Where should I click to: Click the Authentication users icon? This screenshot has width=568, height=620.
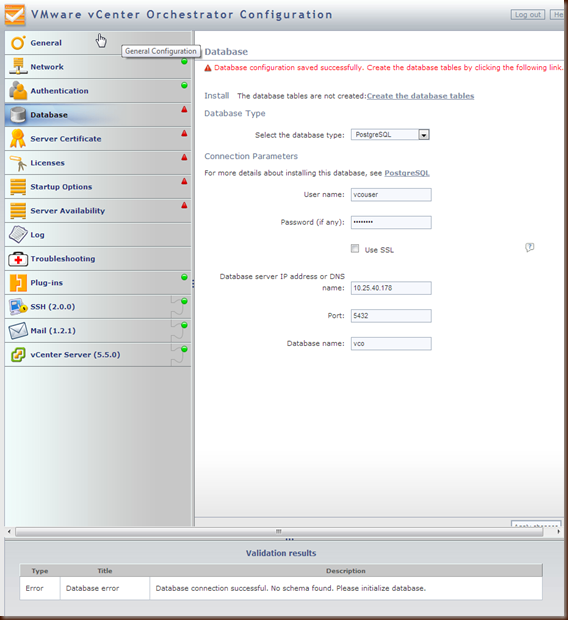pos(18,91)
